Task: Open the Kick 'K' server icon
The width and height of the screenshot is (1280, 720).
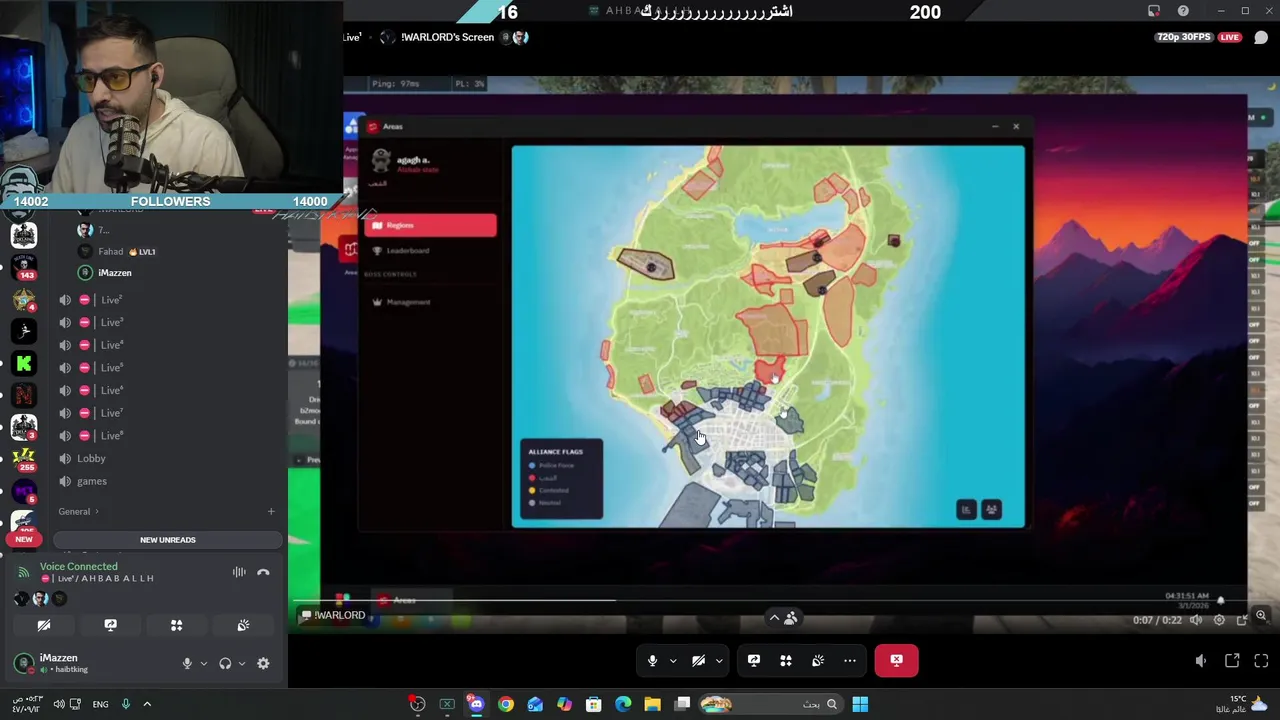Action: point(24,364)
